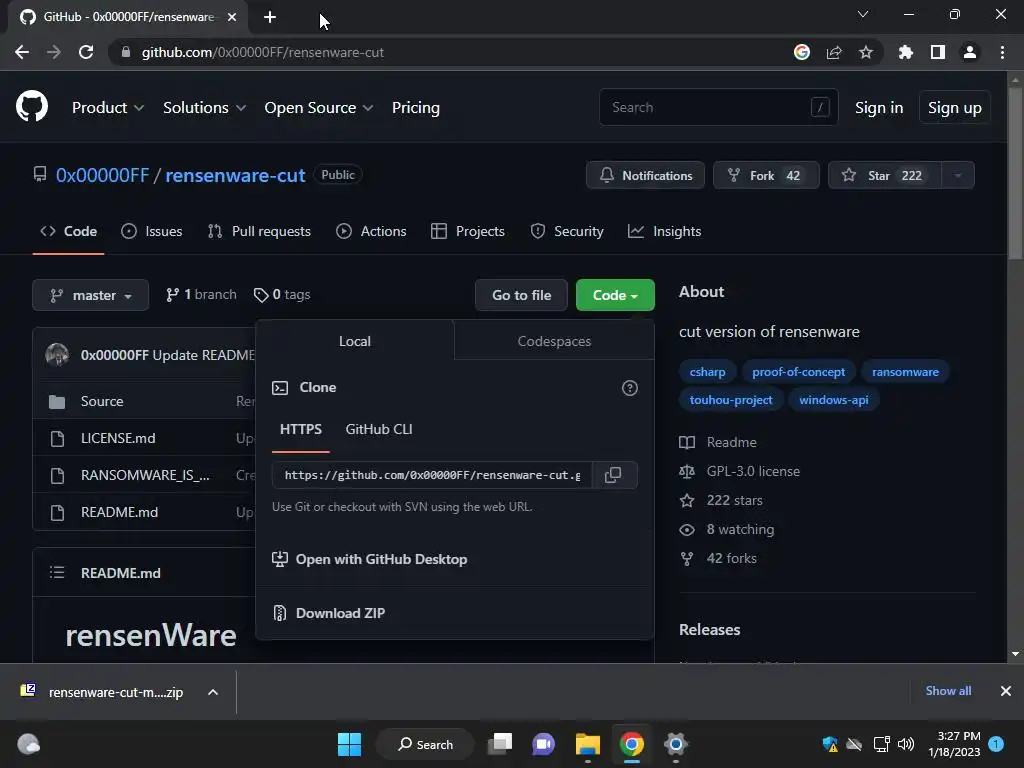Open Windows Start menu

click(349, 744)
